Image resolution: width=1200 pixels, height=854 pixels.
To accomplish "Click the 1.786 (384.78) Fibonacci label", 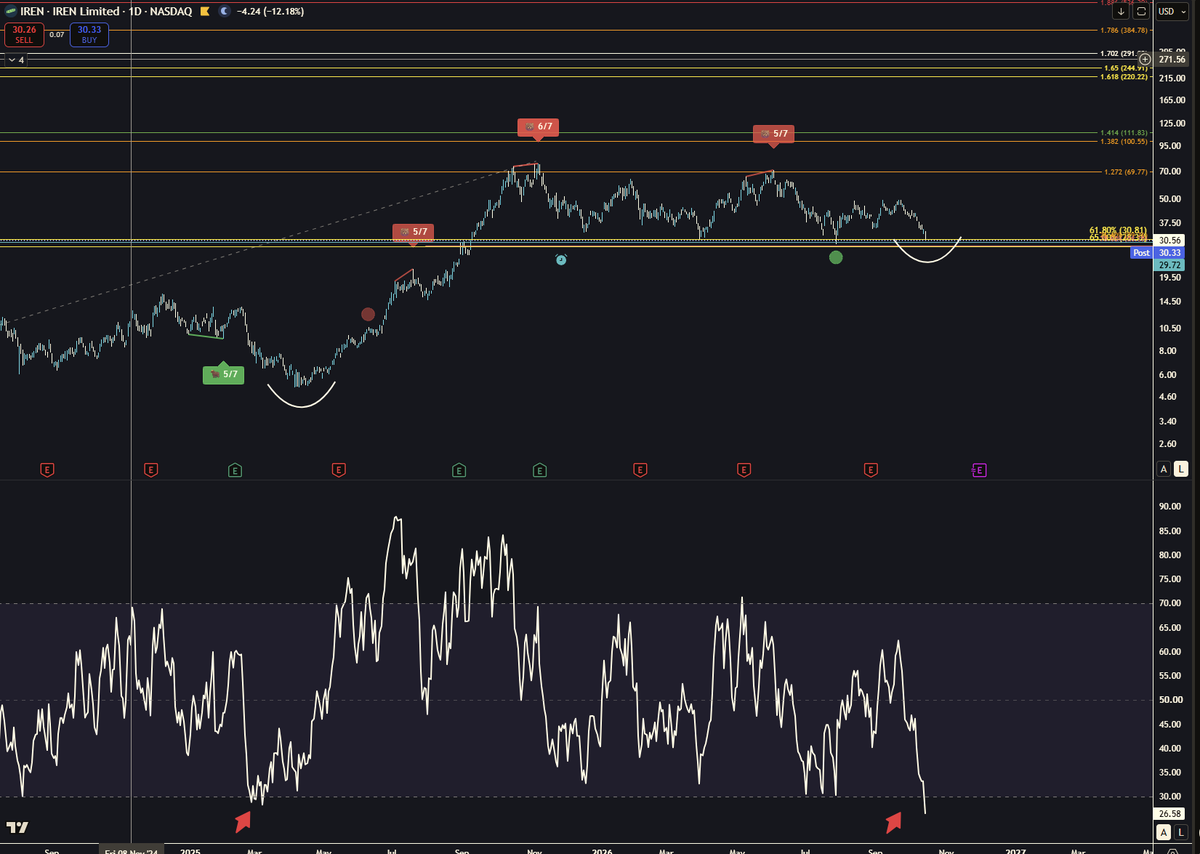I will (1126, 31).
